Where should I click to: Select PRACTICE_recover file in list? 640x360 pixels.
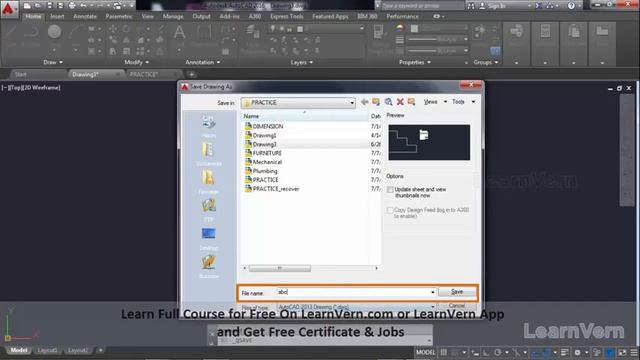click(x=272, y=189)
